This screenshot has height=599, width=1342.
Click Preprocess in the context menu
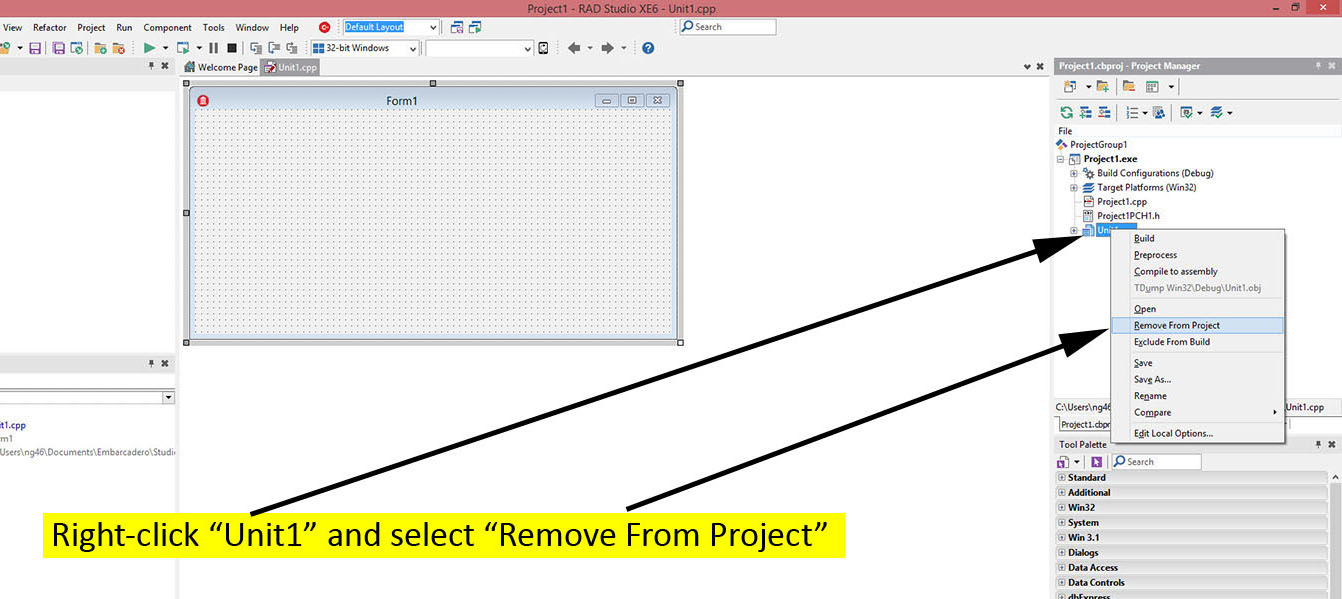coord(1197,255)
